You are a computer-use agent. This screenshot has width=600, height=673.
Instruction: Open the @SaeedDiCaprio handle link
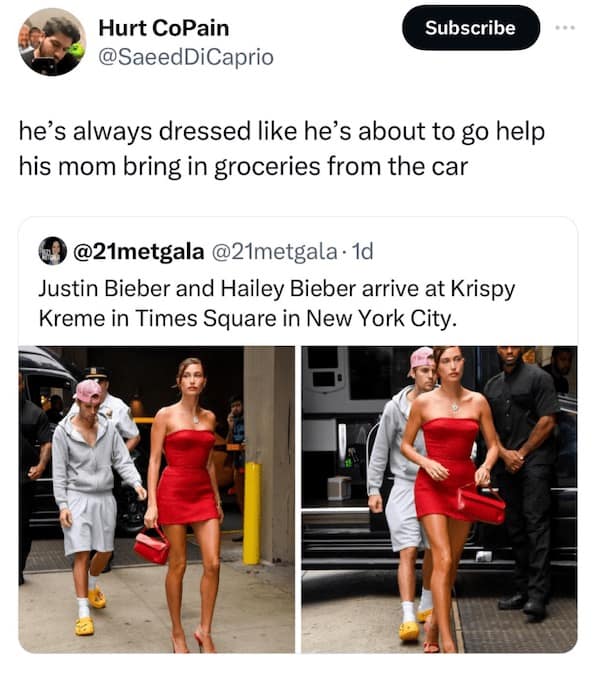[x=185, y=57]
